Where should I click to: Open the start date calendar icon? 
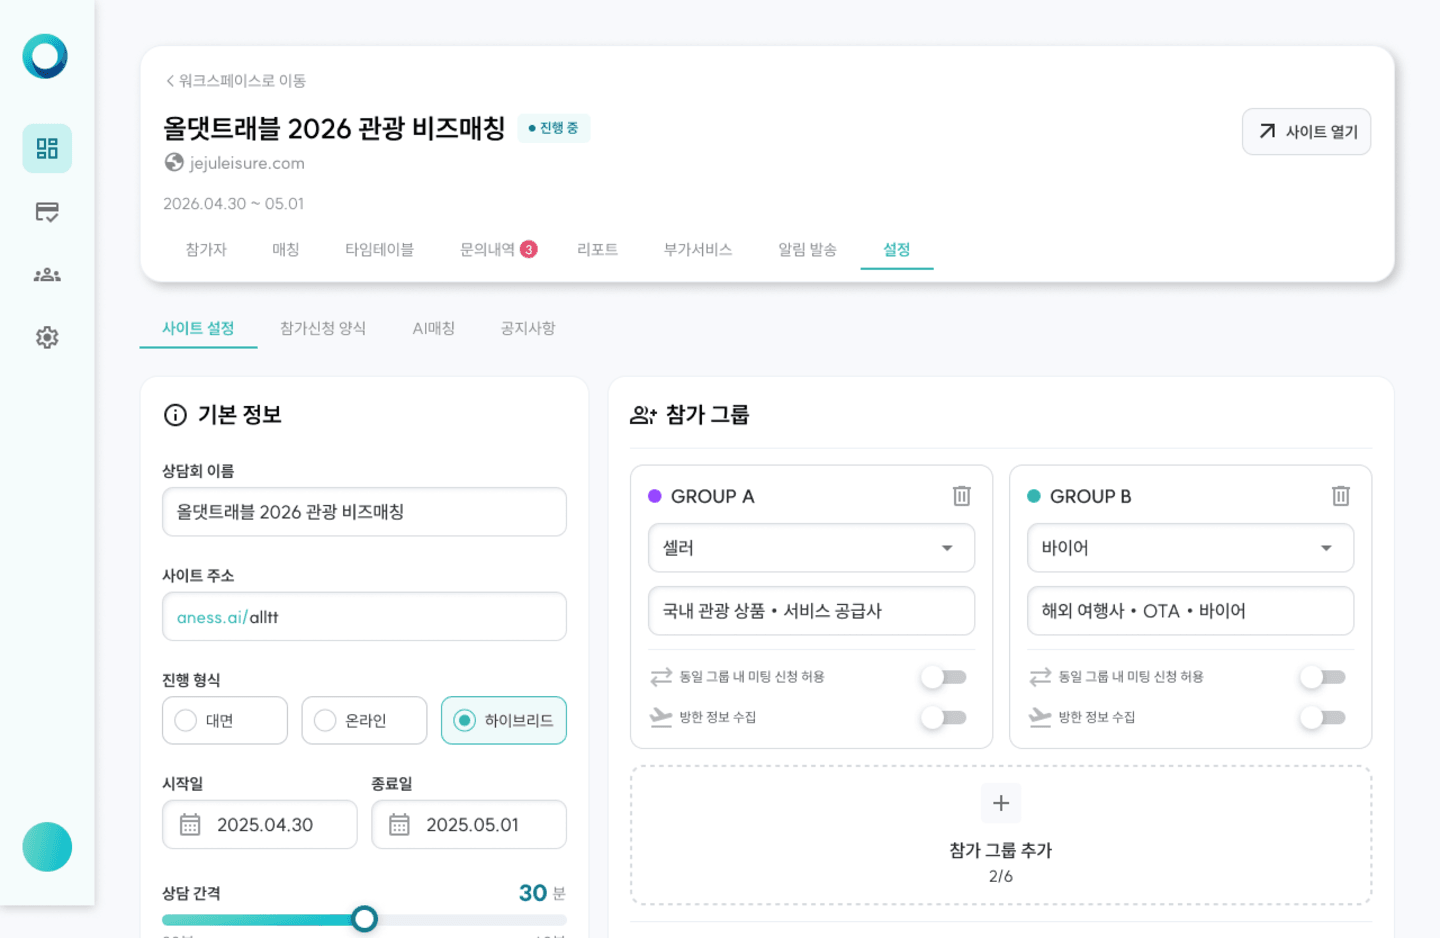pyautogui.click(x=190, y=825)
